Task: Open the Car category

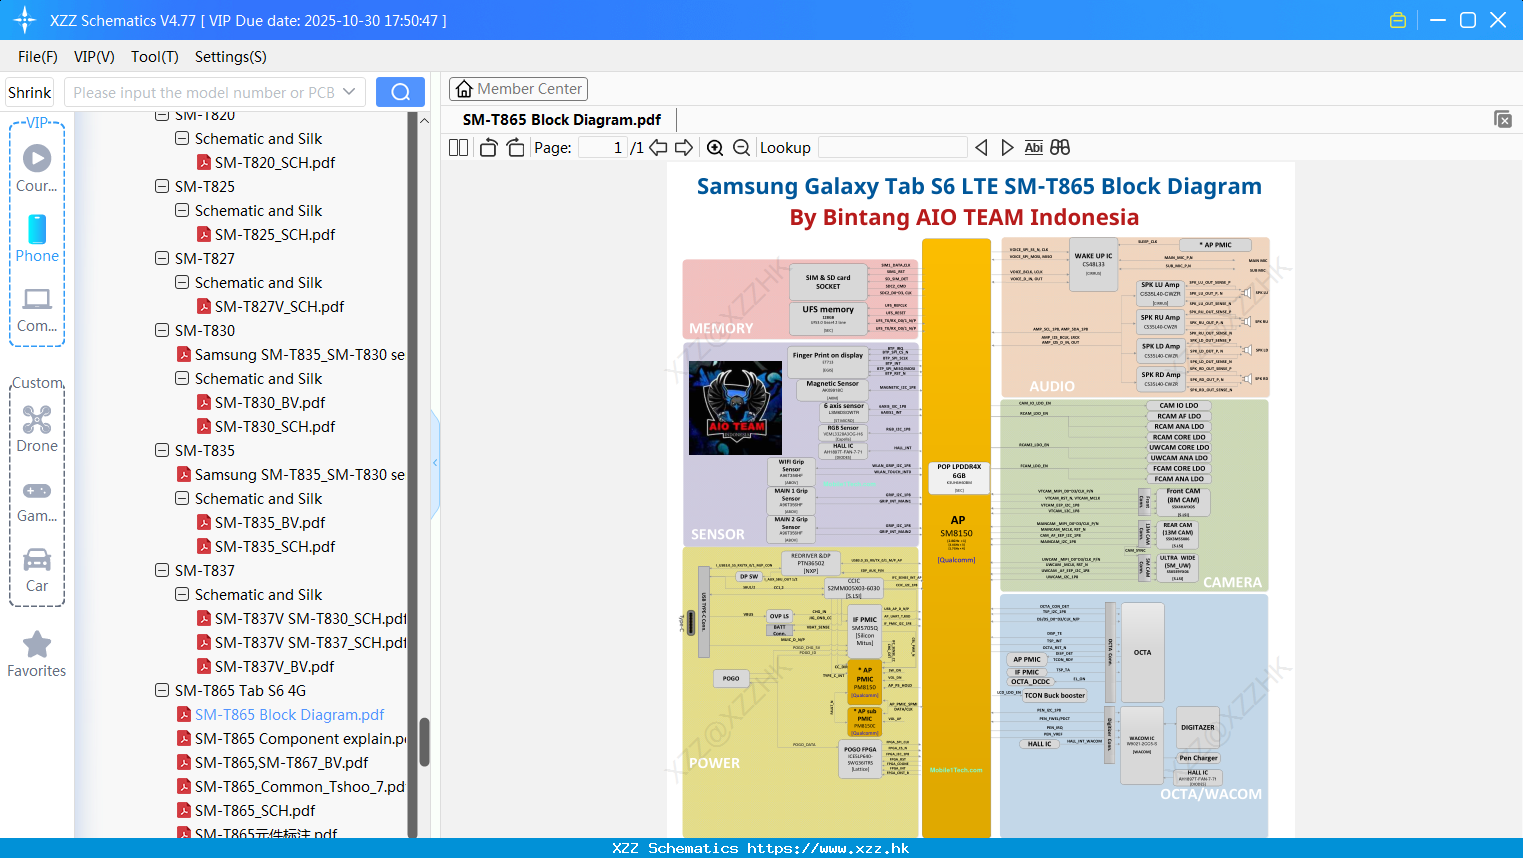Action: 37,570
